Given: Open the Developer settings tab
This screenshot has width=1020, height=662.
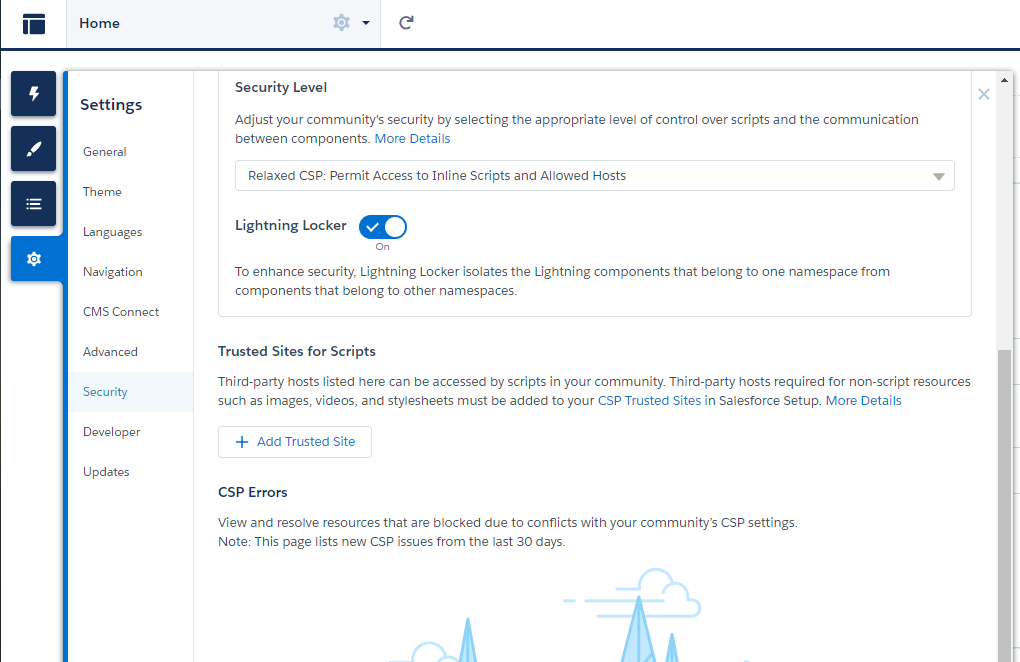Looking at the screenshot, I should 112,432.
